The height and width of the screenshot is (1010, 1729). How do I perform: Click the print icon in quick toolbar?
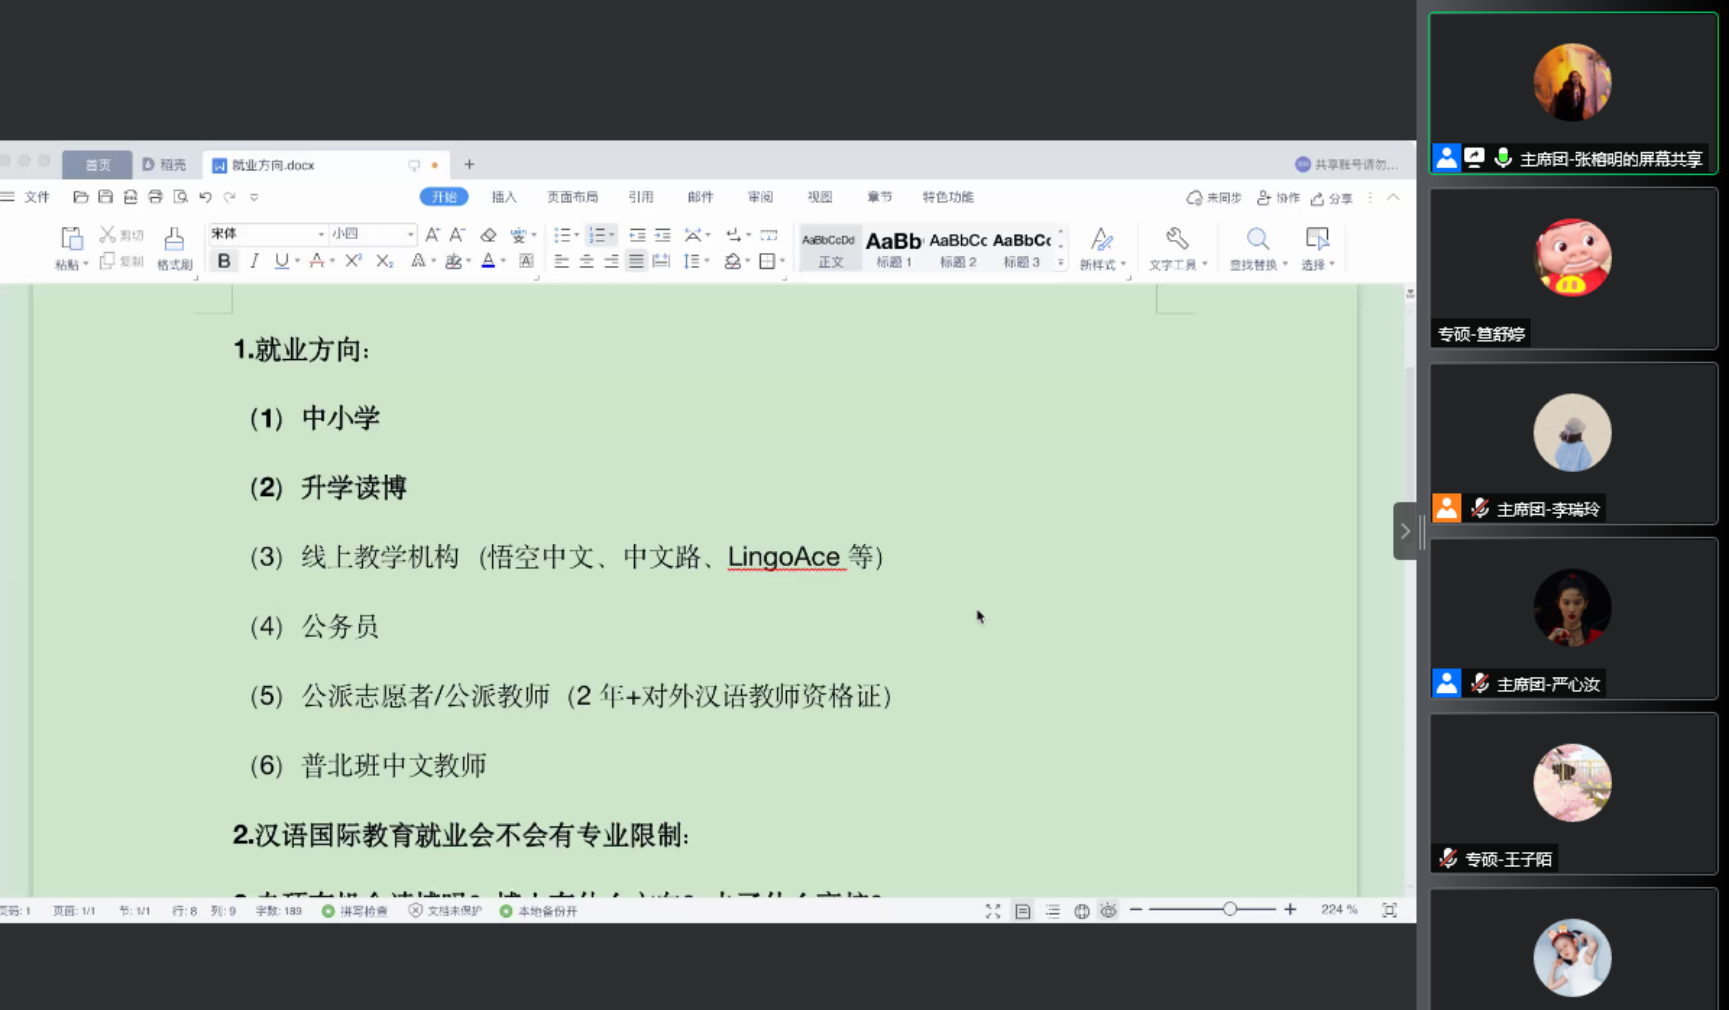pos(155,197)
